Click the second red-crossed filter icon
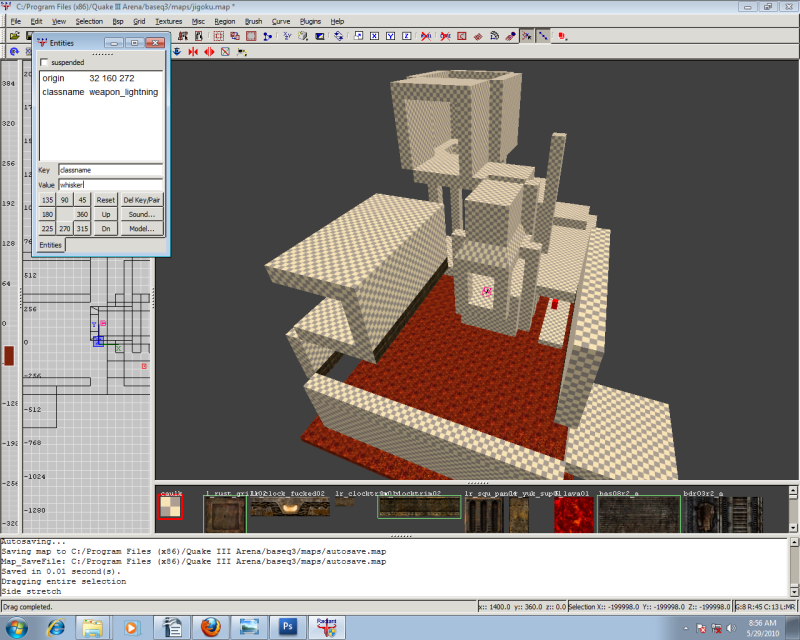This screenshot has height=640, width=800. pyautogui.click(x=445, y=36)
